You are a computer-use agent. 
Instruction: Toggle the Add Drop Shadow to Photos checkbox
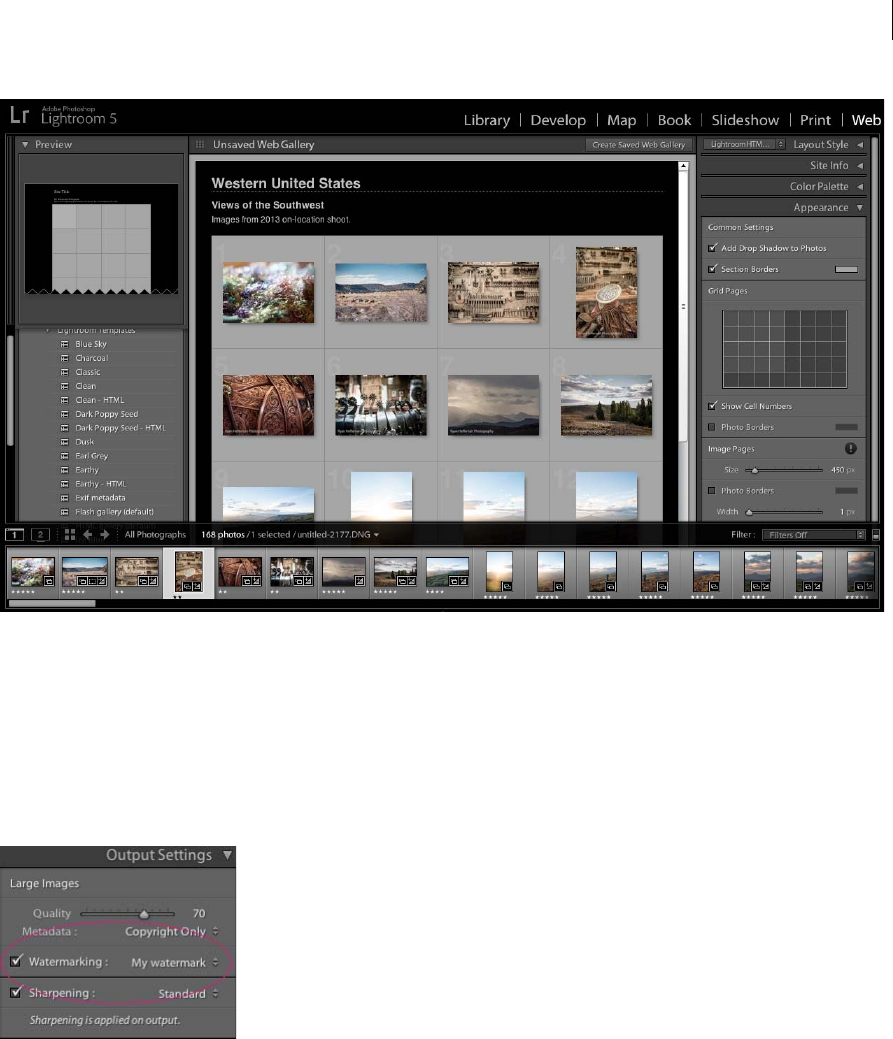click(x=712, y=248)
